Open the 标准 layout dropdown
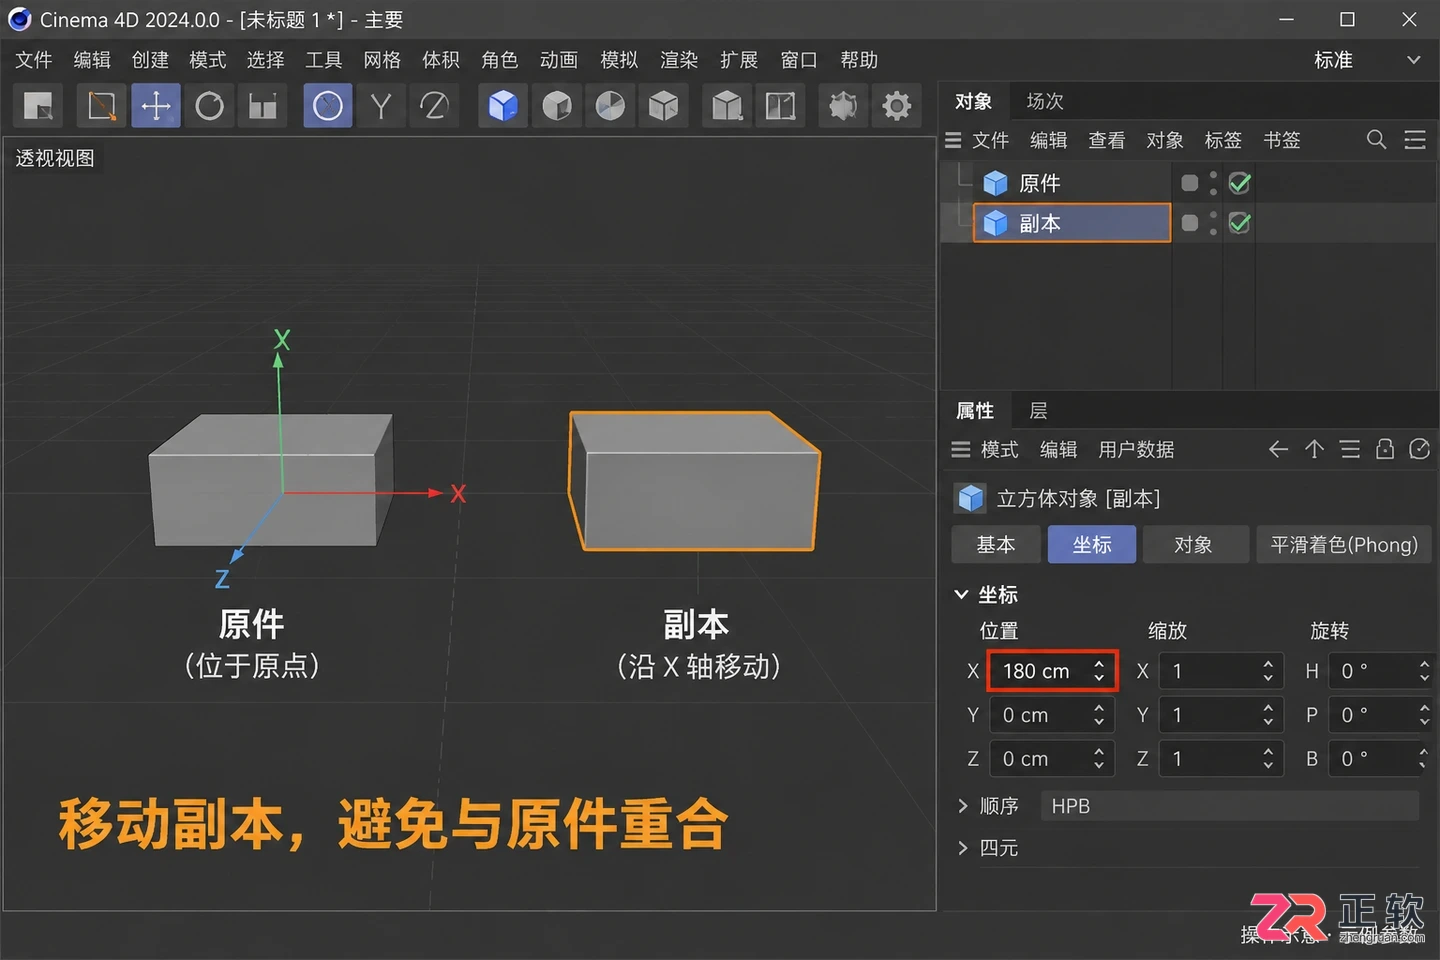Viewport: 1440px width, 960px height. point(1367,60)
